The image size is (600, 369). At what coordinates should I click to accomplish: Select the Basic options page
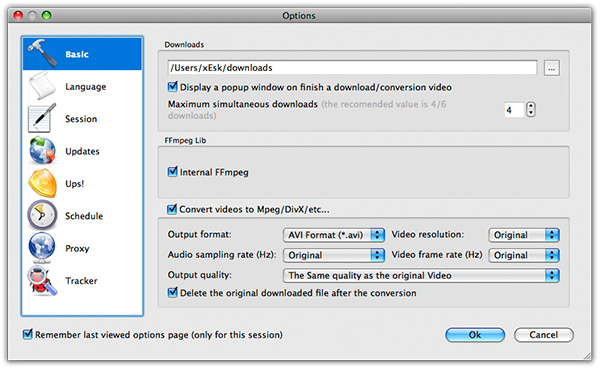point(82,54)
